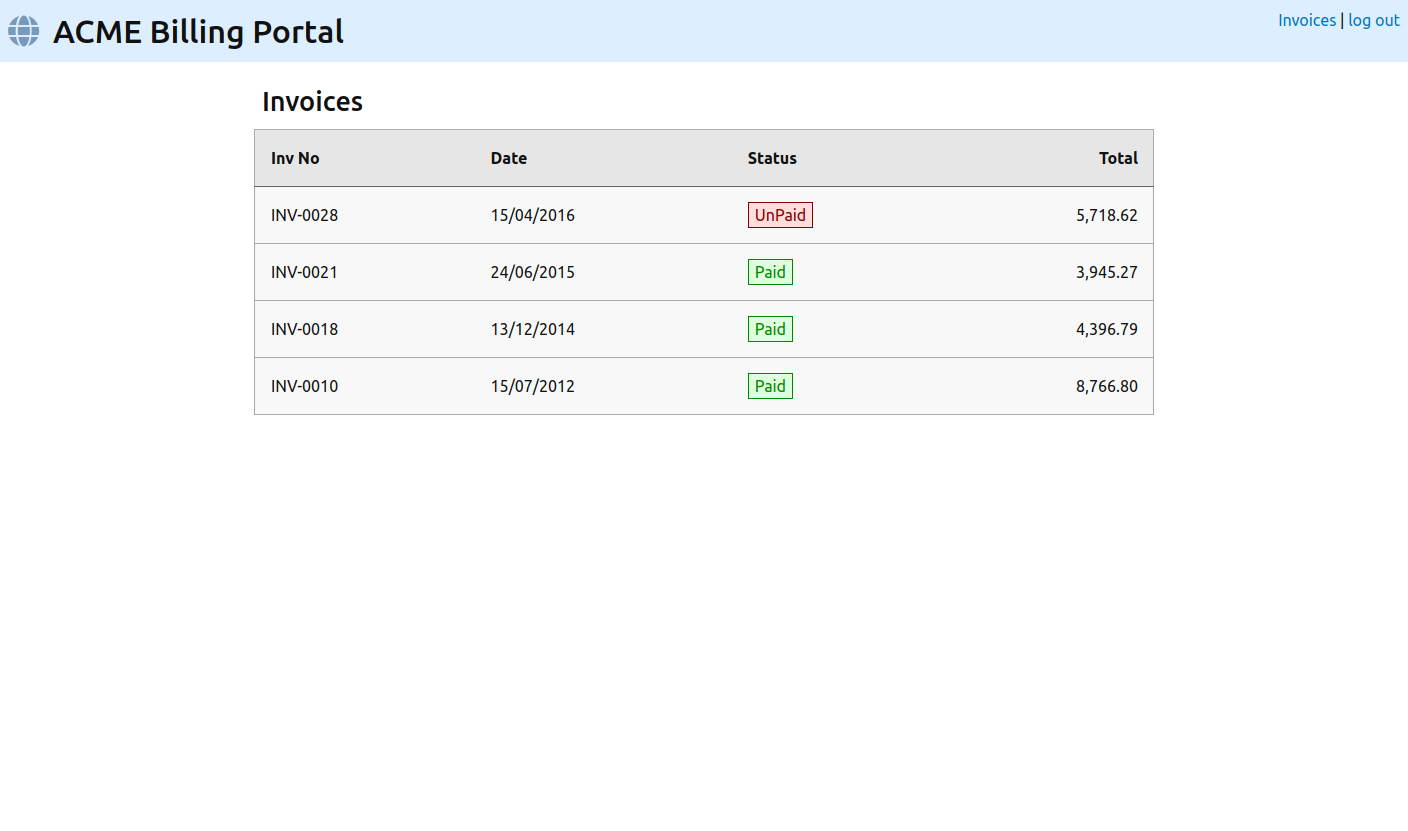Click the date 13/12/2014

pyautogui.click(x=533, y=329)
